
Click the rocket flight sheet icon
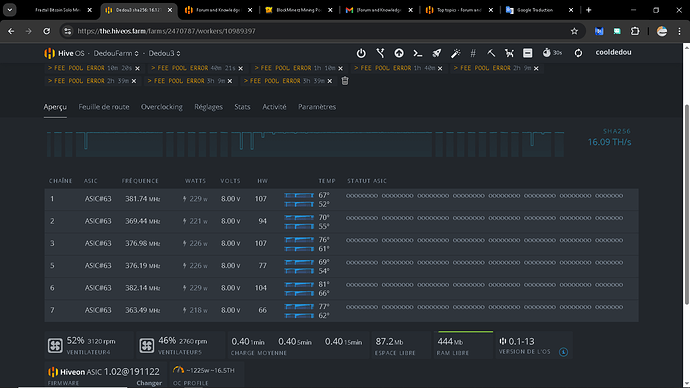click(x=437, y=53)
